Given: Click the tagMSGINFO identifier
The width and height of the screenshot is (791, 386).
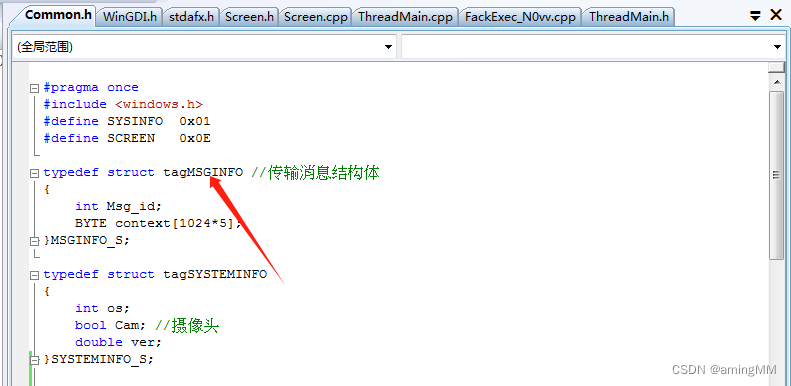Looking at the screenshot, I should [x=203, y=173].
